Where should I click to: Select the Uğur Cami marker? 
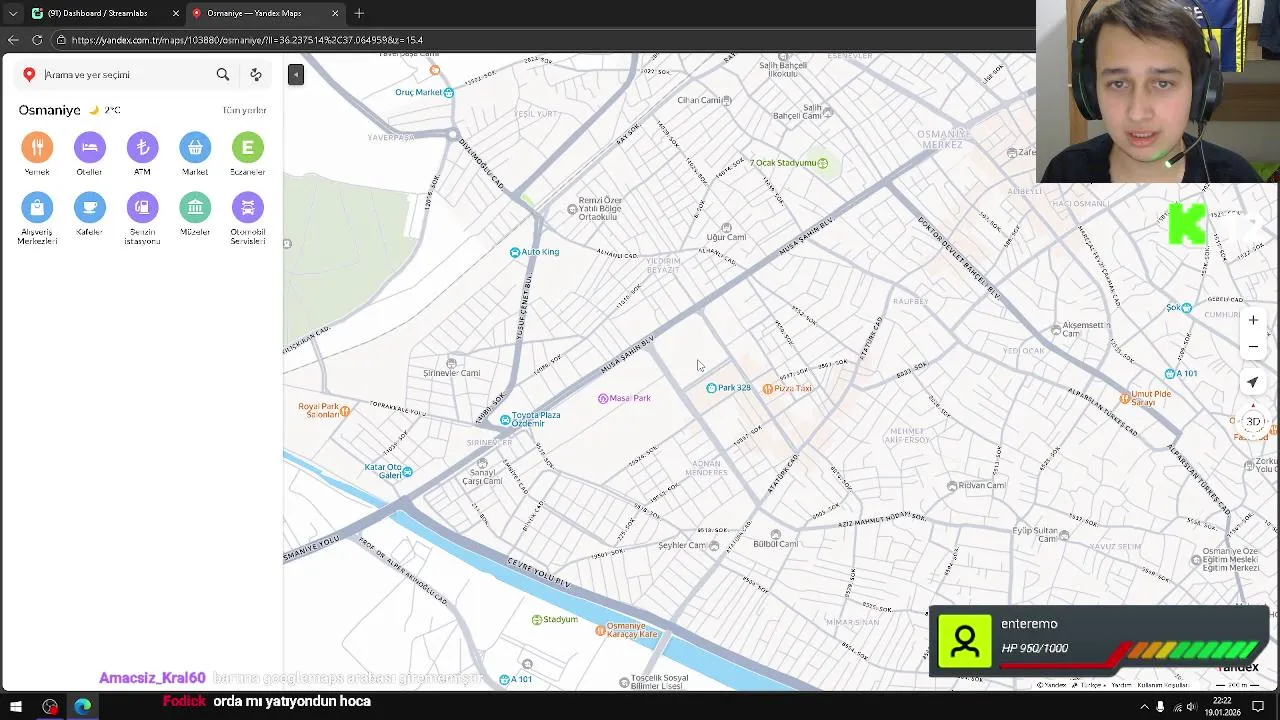pos(727,228)
